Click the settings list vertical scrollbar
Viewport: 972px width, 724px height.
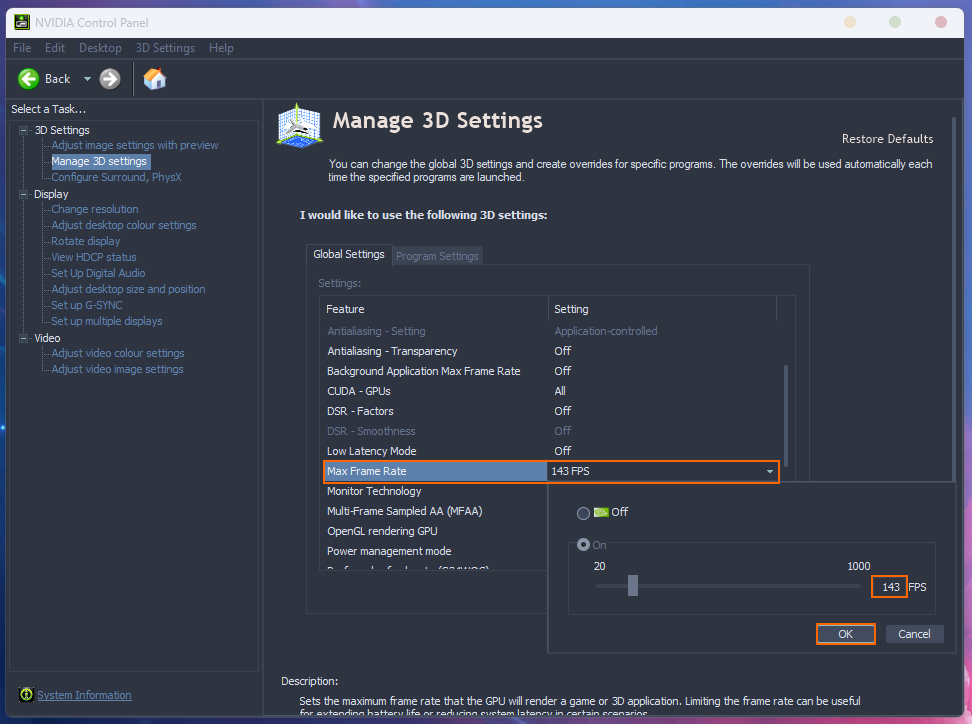[x=785, y=415]
